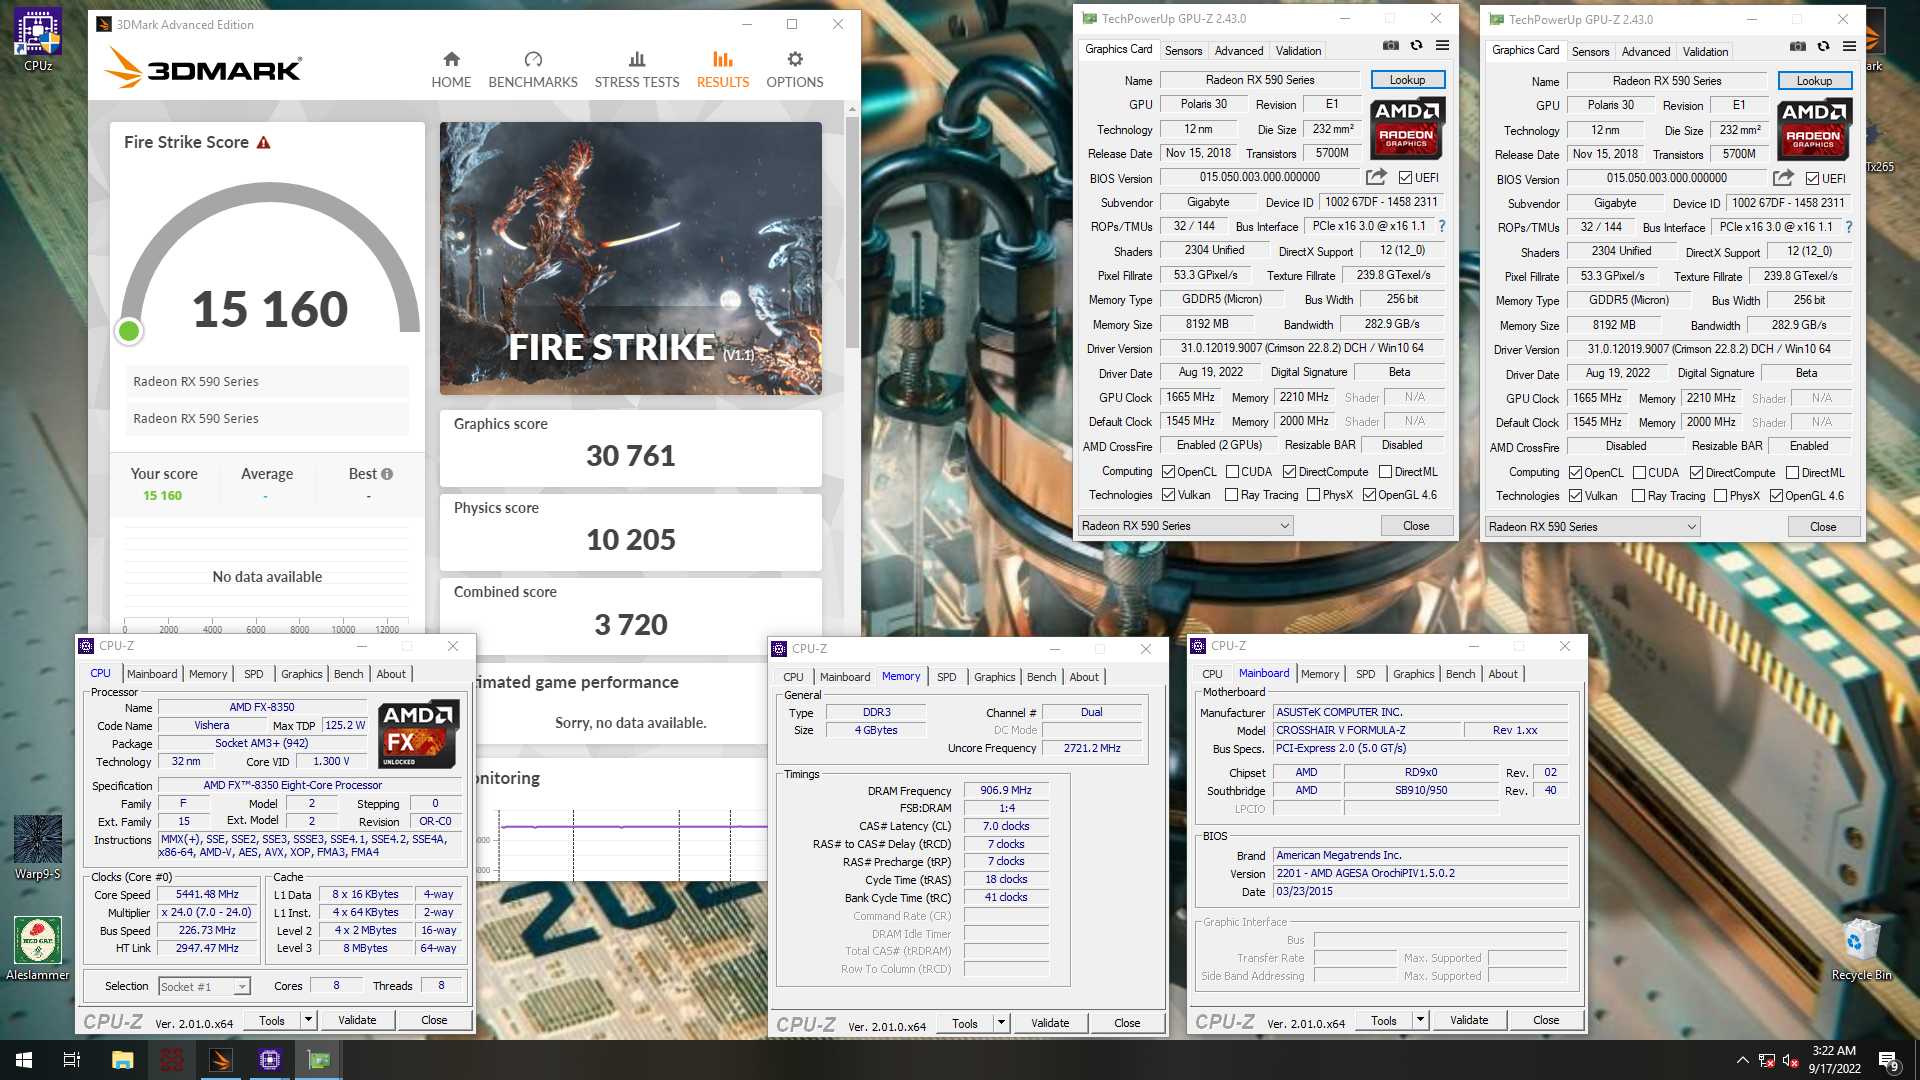Screen dimensions: 1920x1080
Task: Toggle Vulkan checkbox in right GPU-Z
Action: point(1575,496)
